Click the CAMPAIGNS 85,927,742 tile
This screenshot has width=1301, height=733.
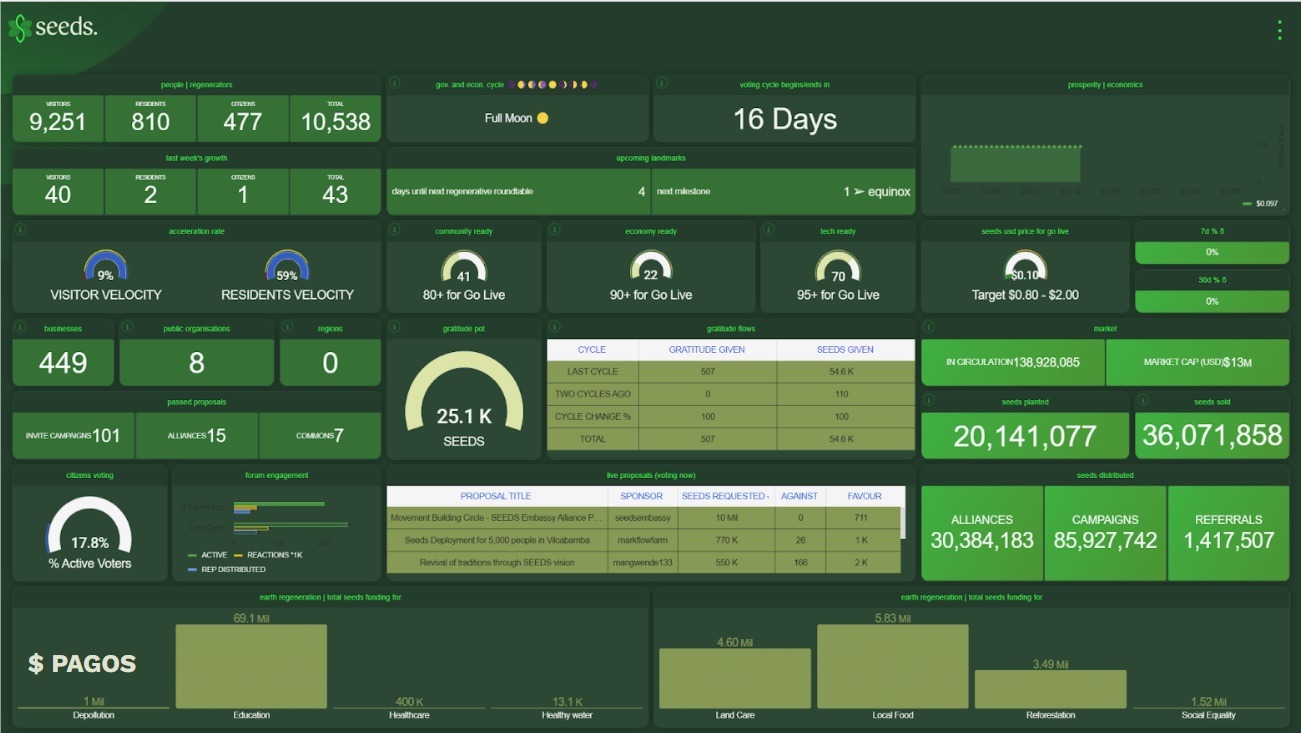pos(1105,533)
